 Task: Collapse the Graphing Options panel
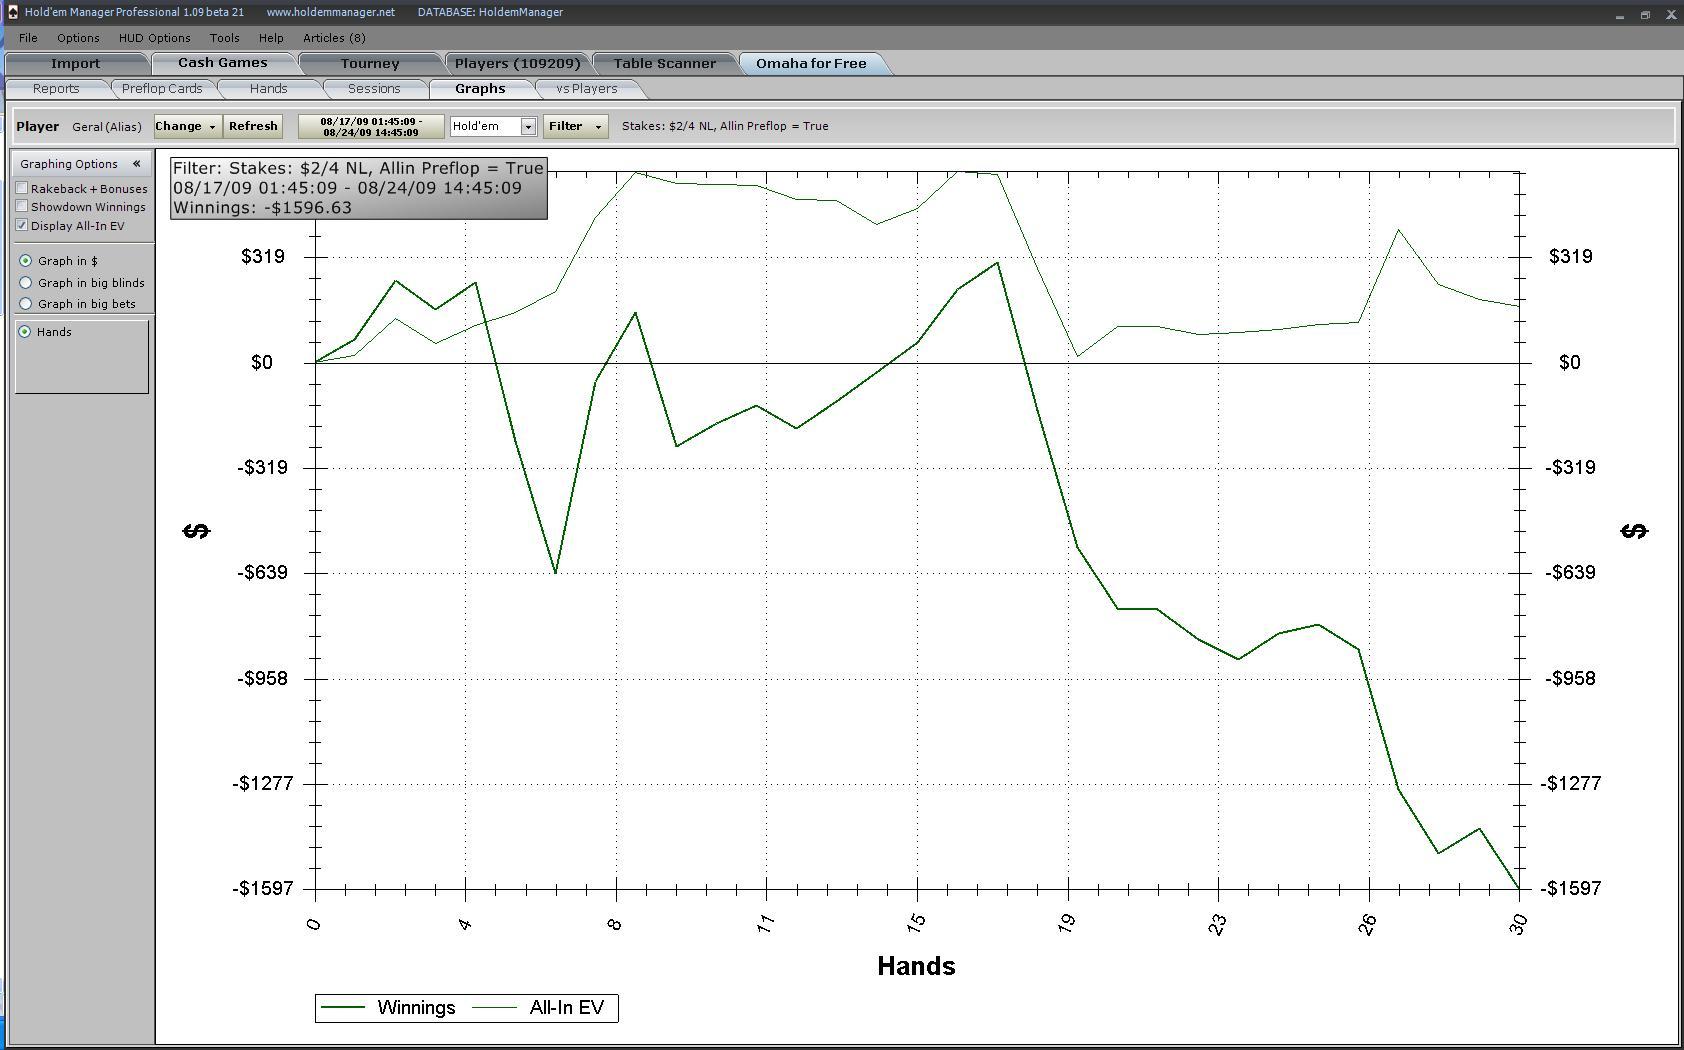[x=136, y=164]
